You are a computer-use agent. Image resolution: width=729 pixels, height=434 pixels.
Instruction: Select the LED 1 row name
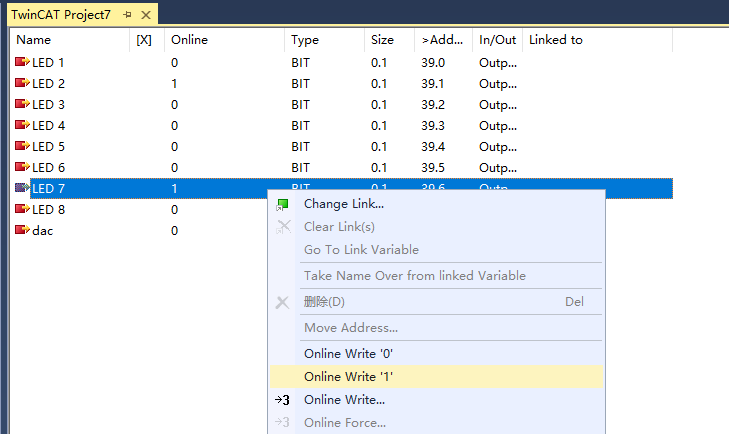point(48,62)
